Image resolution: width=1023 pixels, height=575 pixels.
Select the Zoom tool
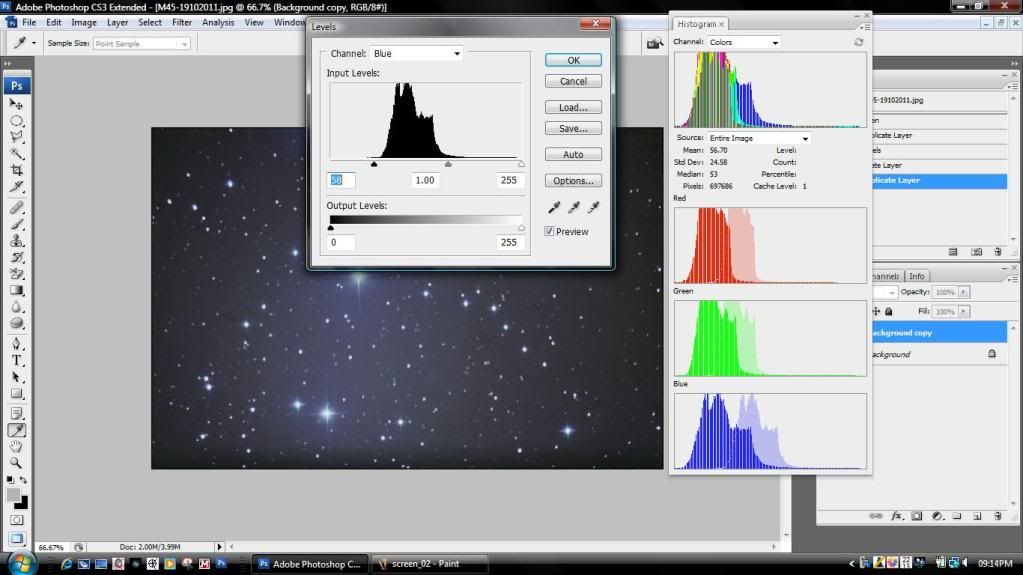click(16, 463)
